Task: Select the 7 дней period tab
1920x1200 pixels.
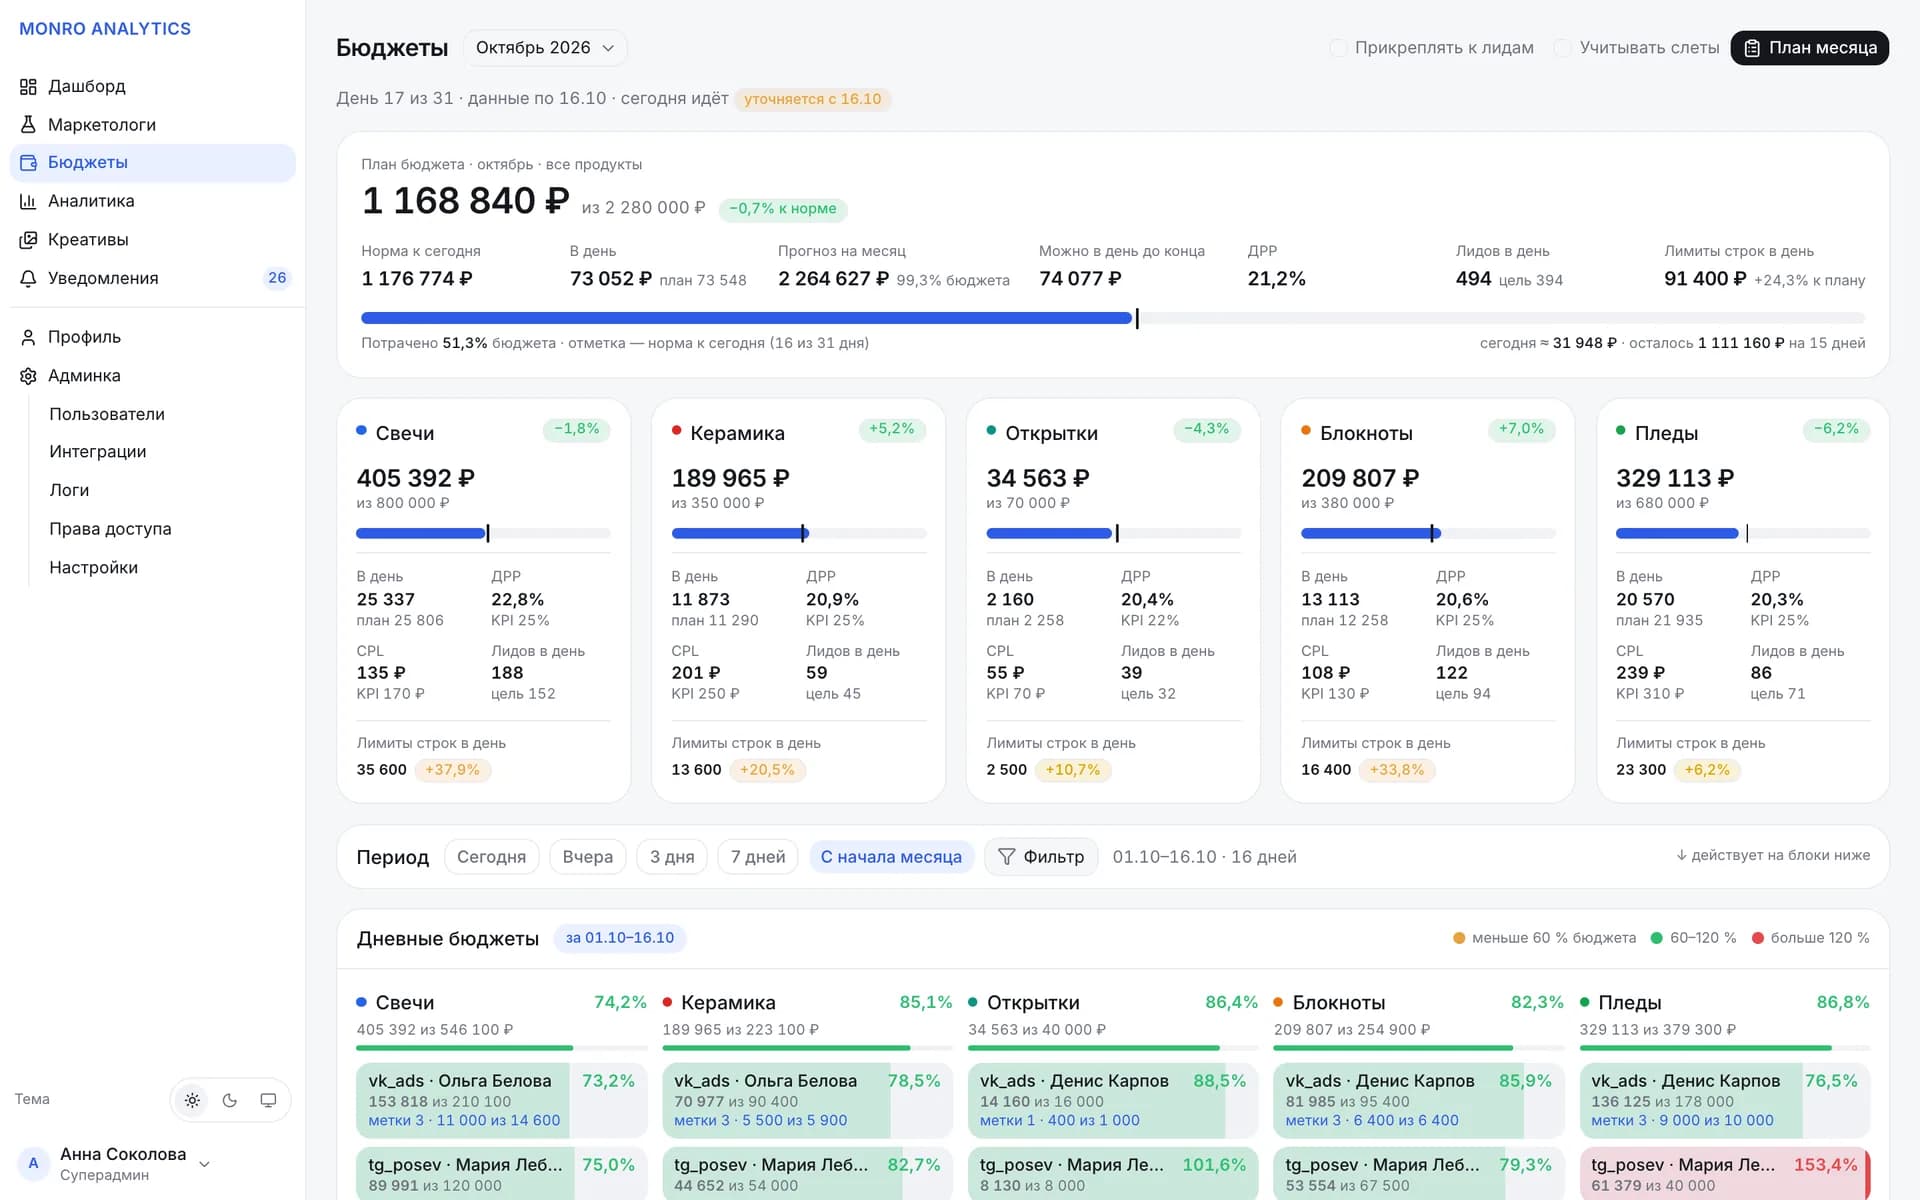Action: [x=758, y=857]
